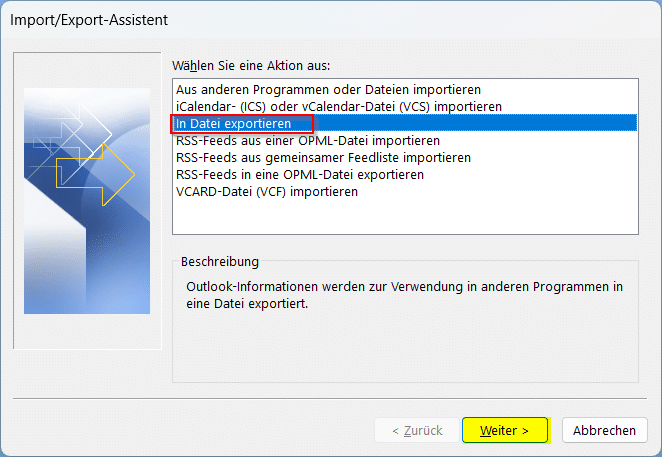
Task: Select "Aus anderen Programmen oder Dateien importieren"
Action: (x=328, y=89)
